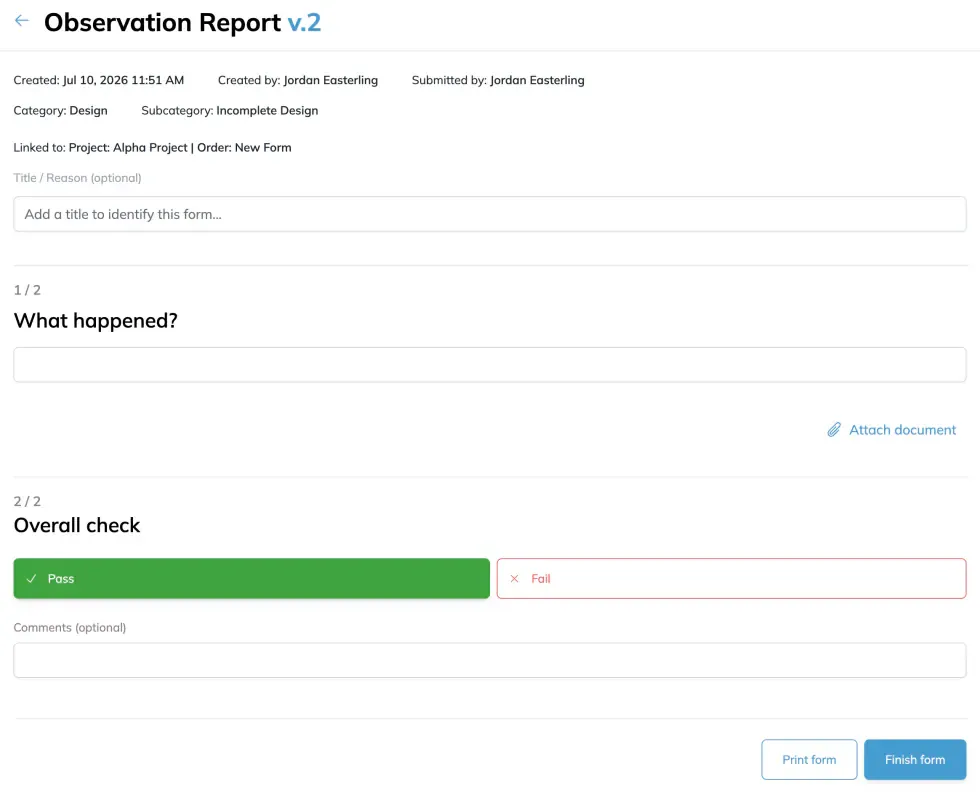The width and height of the screenshot is (980, 800).
Task: Click the Attach document link
Action: pos(902,429)
